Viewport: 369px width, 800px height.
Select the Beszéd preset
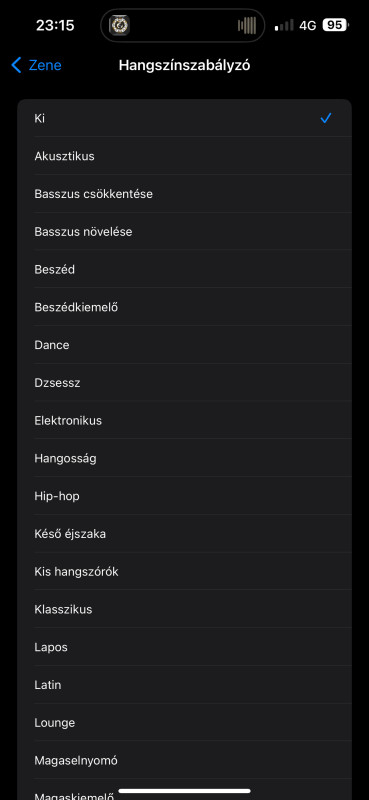(184, 269)
